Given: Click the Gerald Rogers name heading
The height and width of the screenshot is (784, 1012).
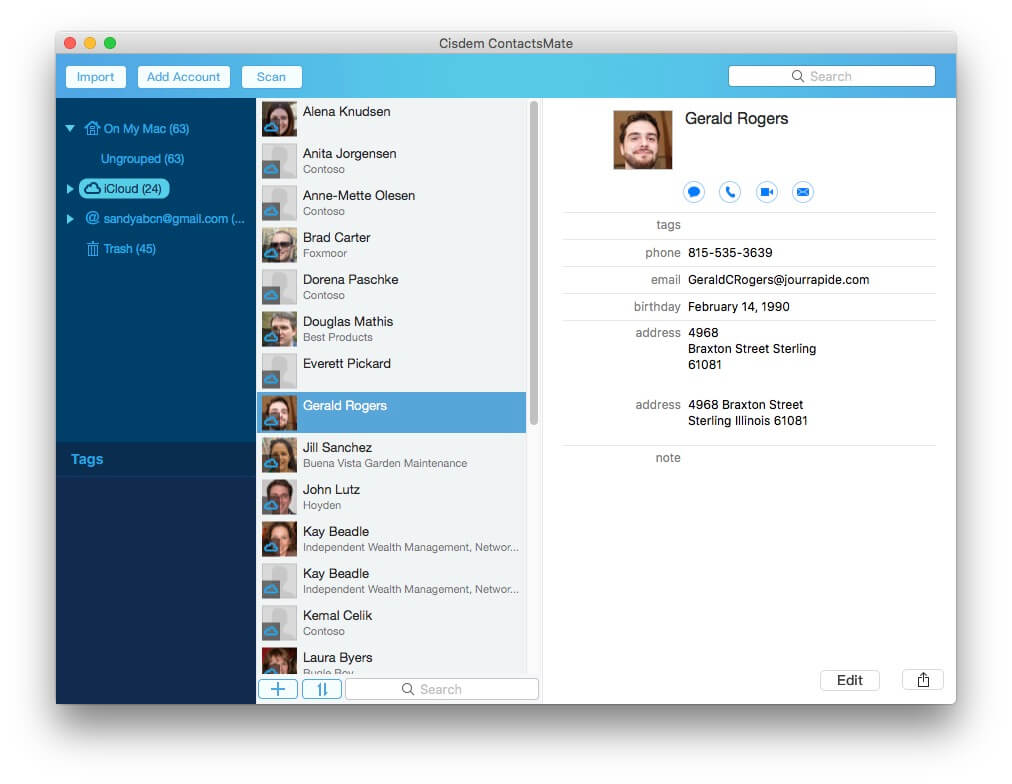Looking at the screenshot, I should coord(736,119).
